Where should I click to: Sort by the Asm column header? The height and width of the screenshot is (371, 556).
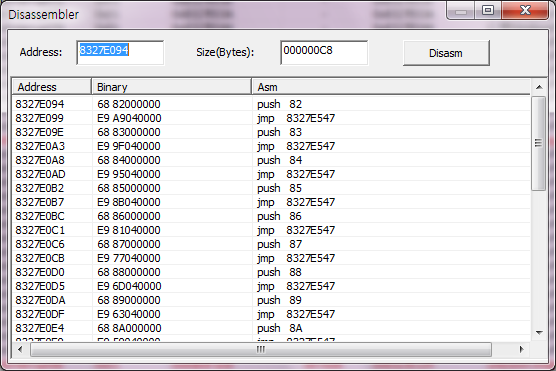click(x=391, y=87)
